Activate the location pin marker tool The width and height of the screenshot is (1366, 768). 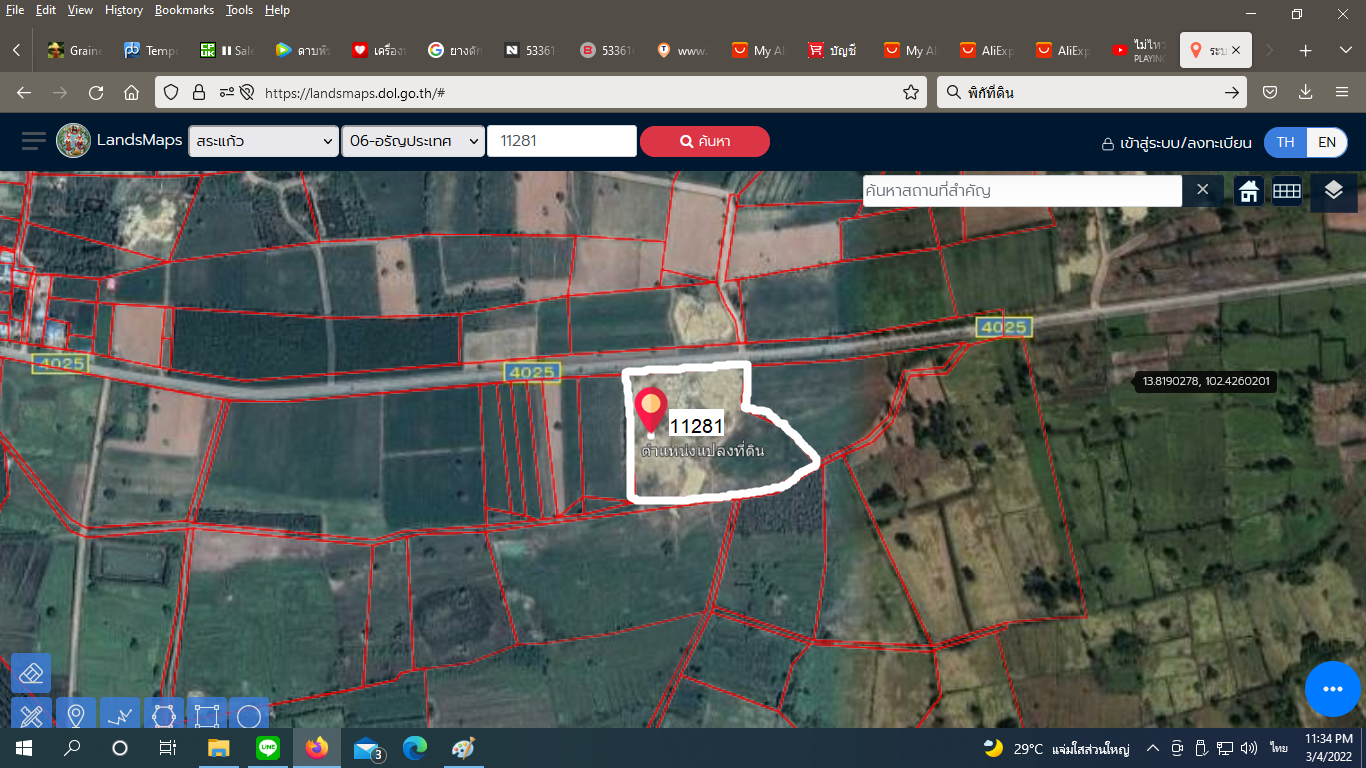tap(76, 715)
